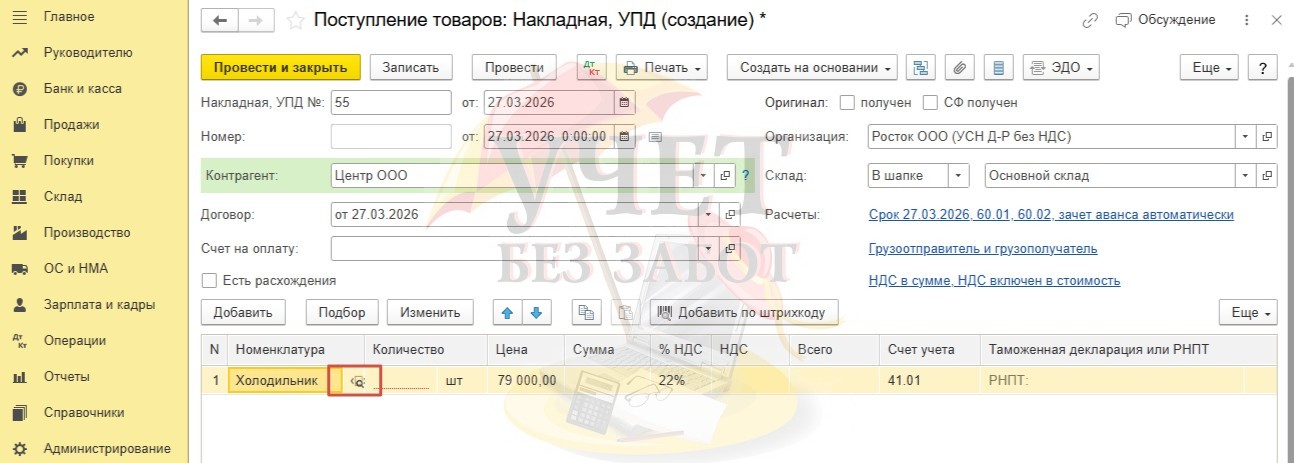Open the Контрагент dropdown arrow
1294x463 pixels.
[706, 175]
